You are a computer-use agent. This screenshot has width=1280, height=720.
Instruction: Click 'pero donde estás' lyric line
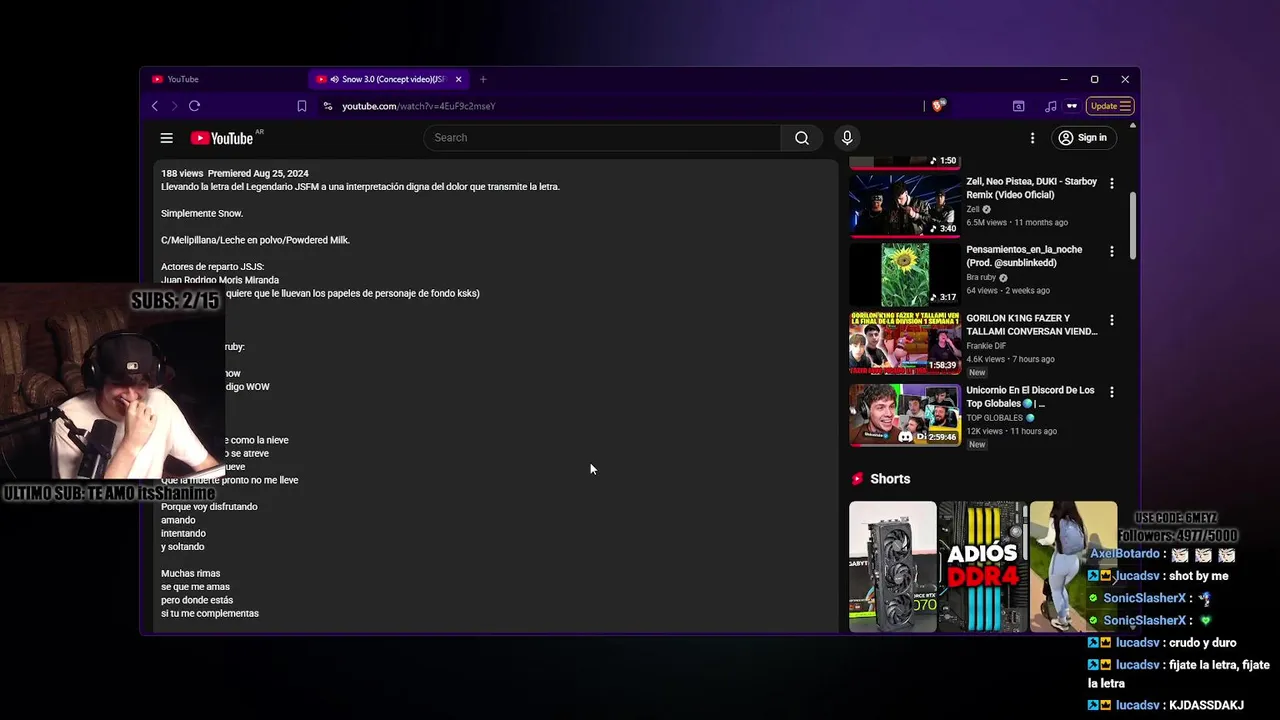(x=197, y=600)
